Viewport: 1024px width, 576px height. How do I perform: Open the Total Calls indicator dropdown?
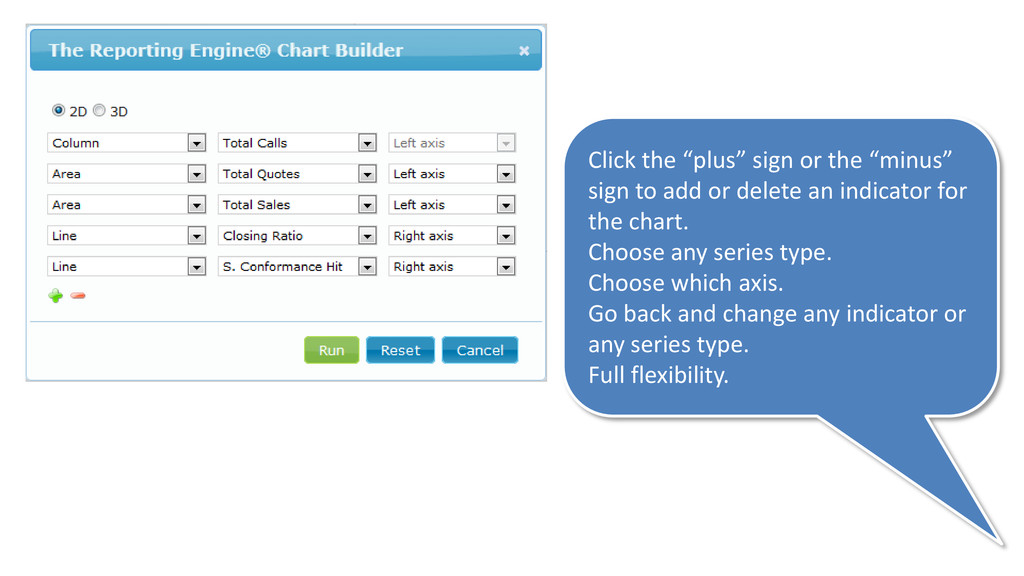click(x=297, y=143)
